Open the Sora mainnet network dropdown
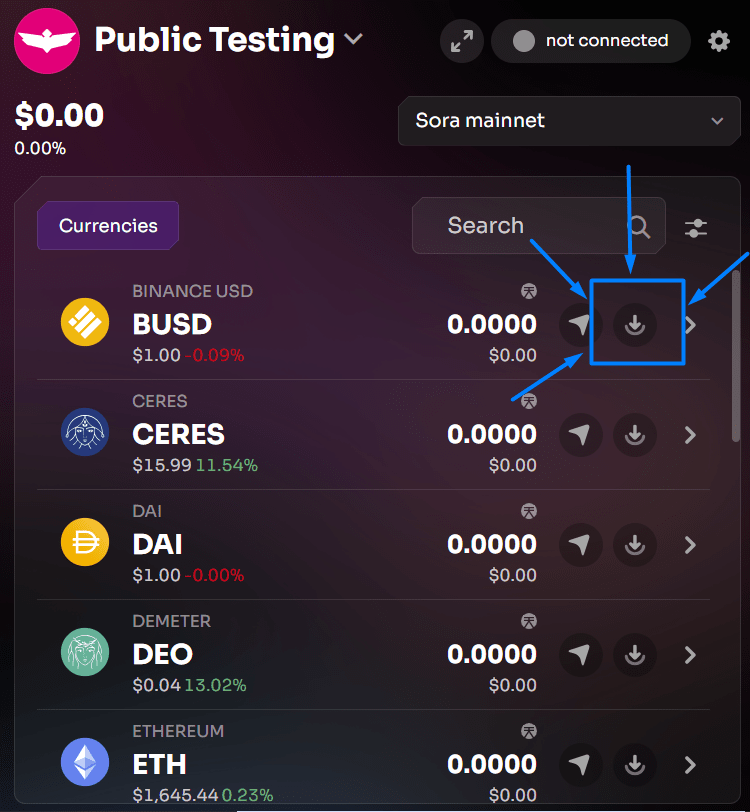Image resolution: width=750 pixels, height=812 pixels. 569,121
